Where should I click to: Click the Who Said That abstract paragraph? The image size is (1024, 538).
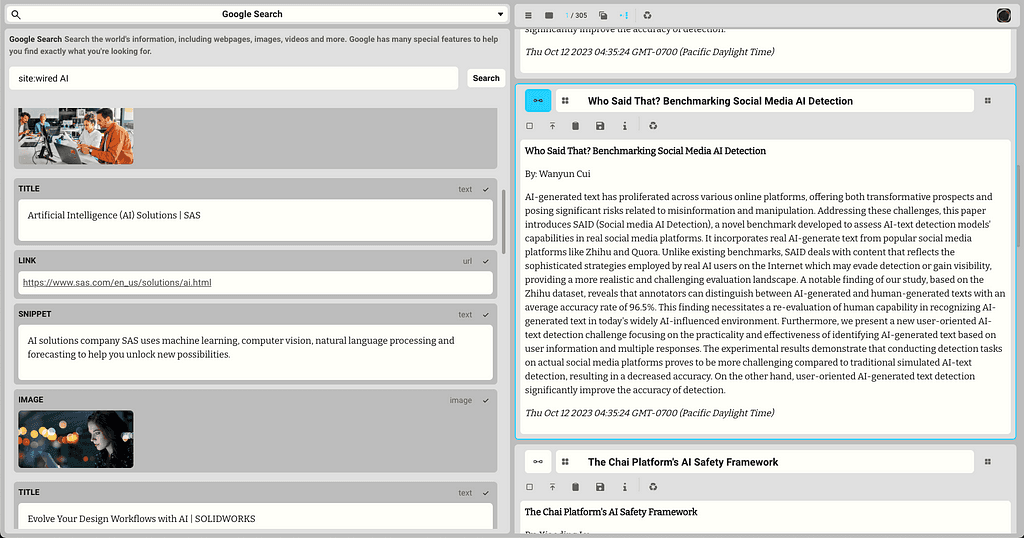(x=765, y=293)
